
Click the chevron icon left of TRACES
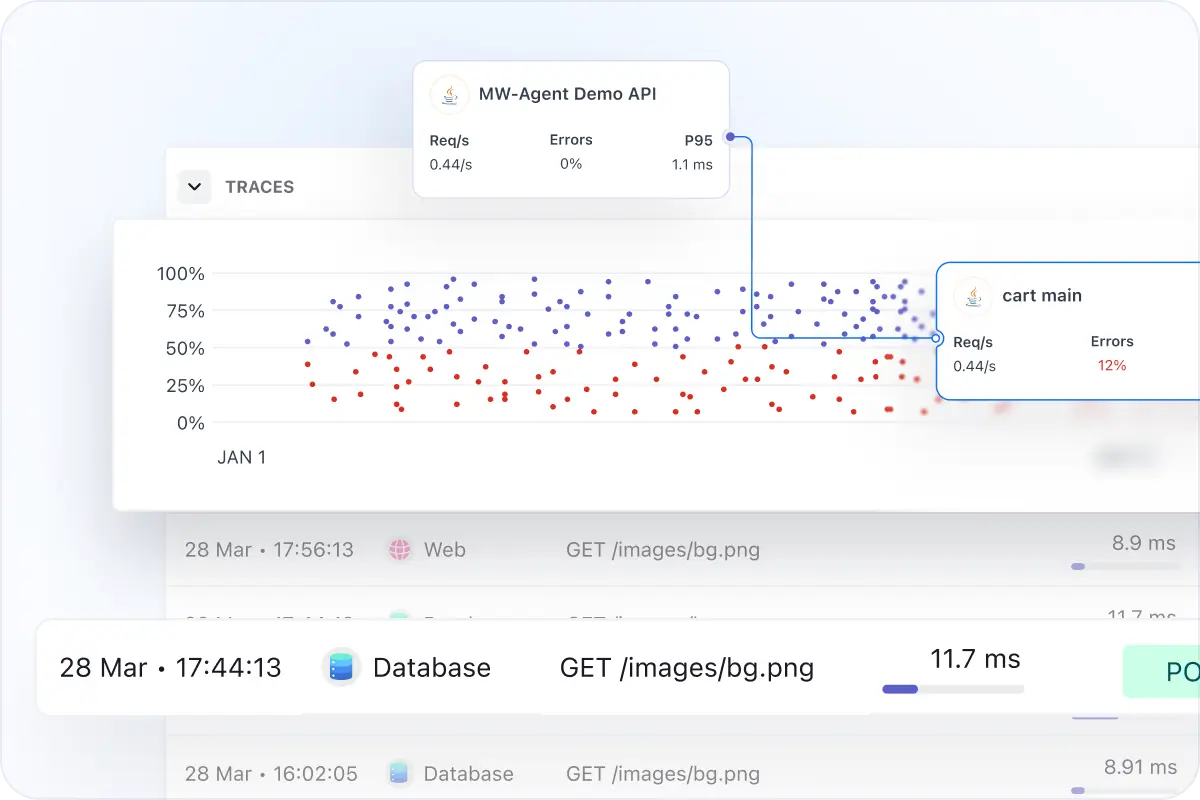(194, 187)
